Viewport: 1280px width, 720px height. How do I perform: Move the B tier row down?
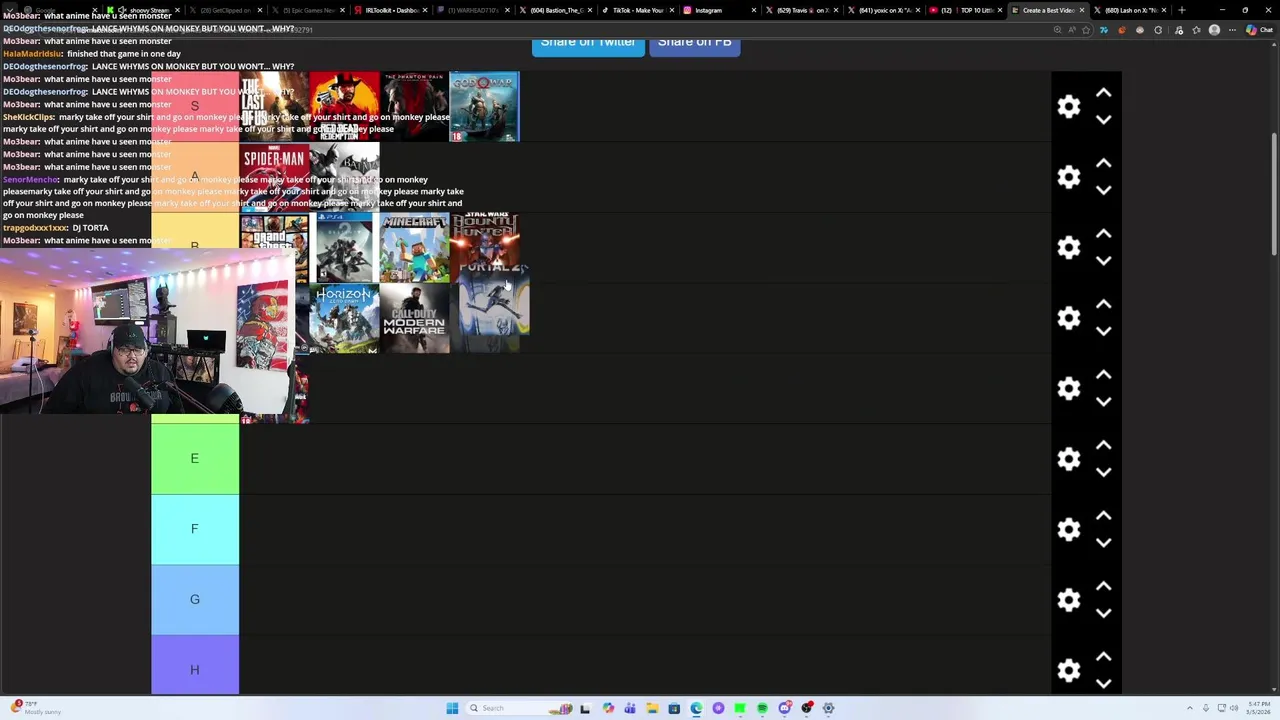pos(1103,260)
